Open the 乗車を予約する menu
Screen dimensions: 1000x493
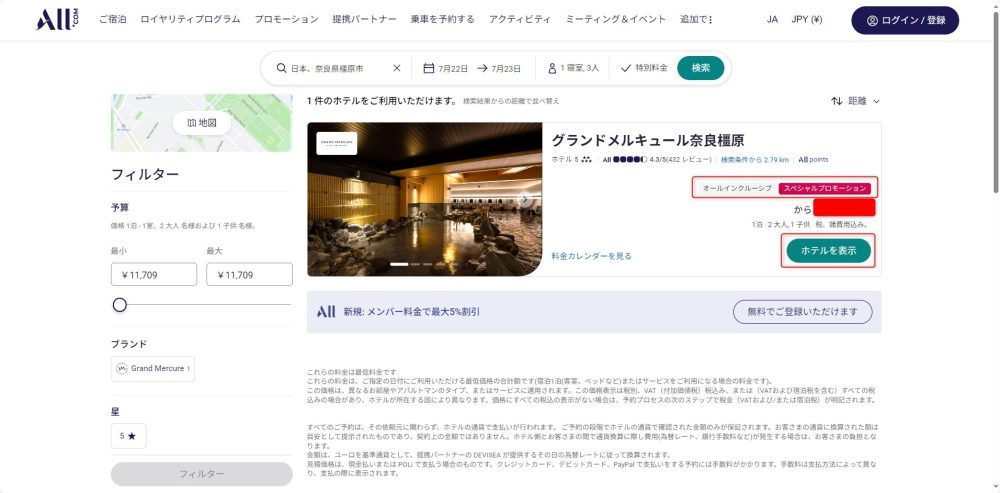[443, 20]
